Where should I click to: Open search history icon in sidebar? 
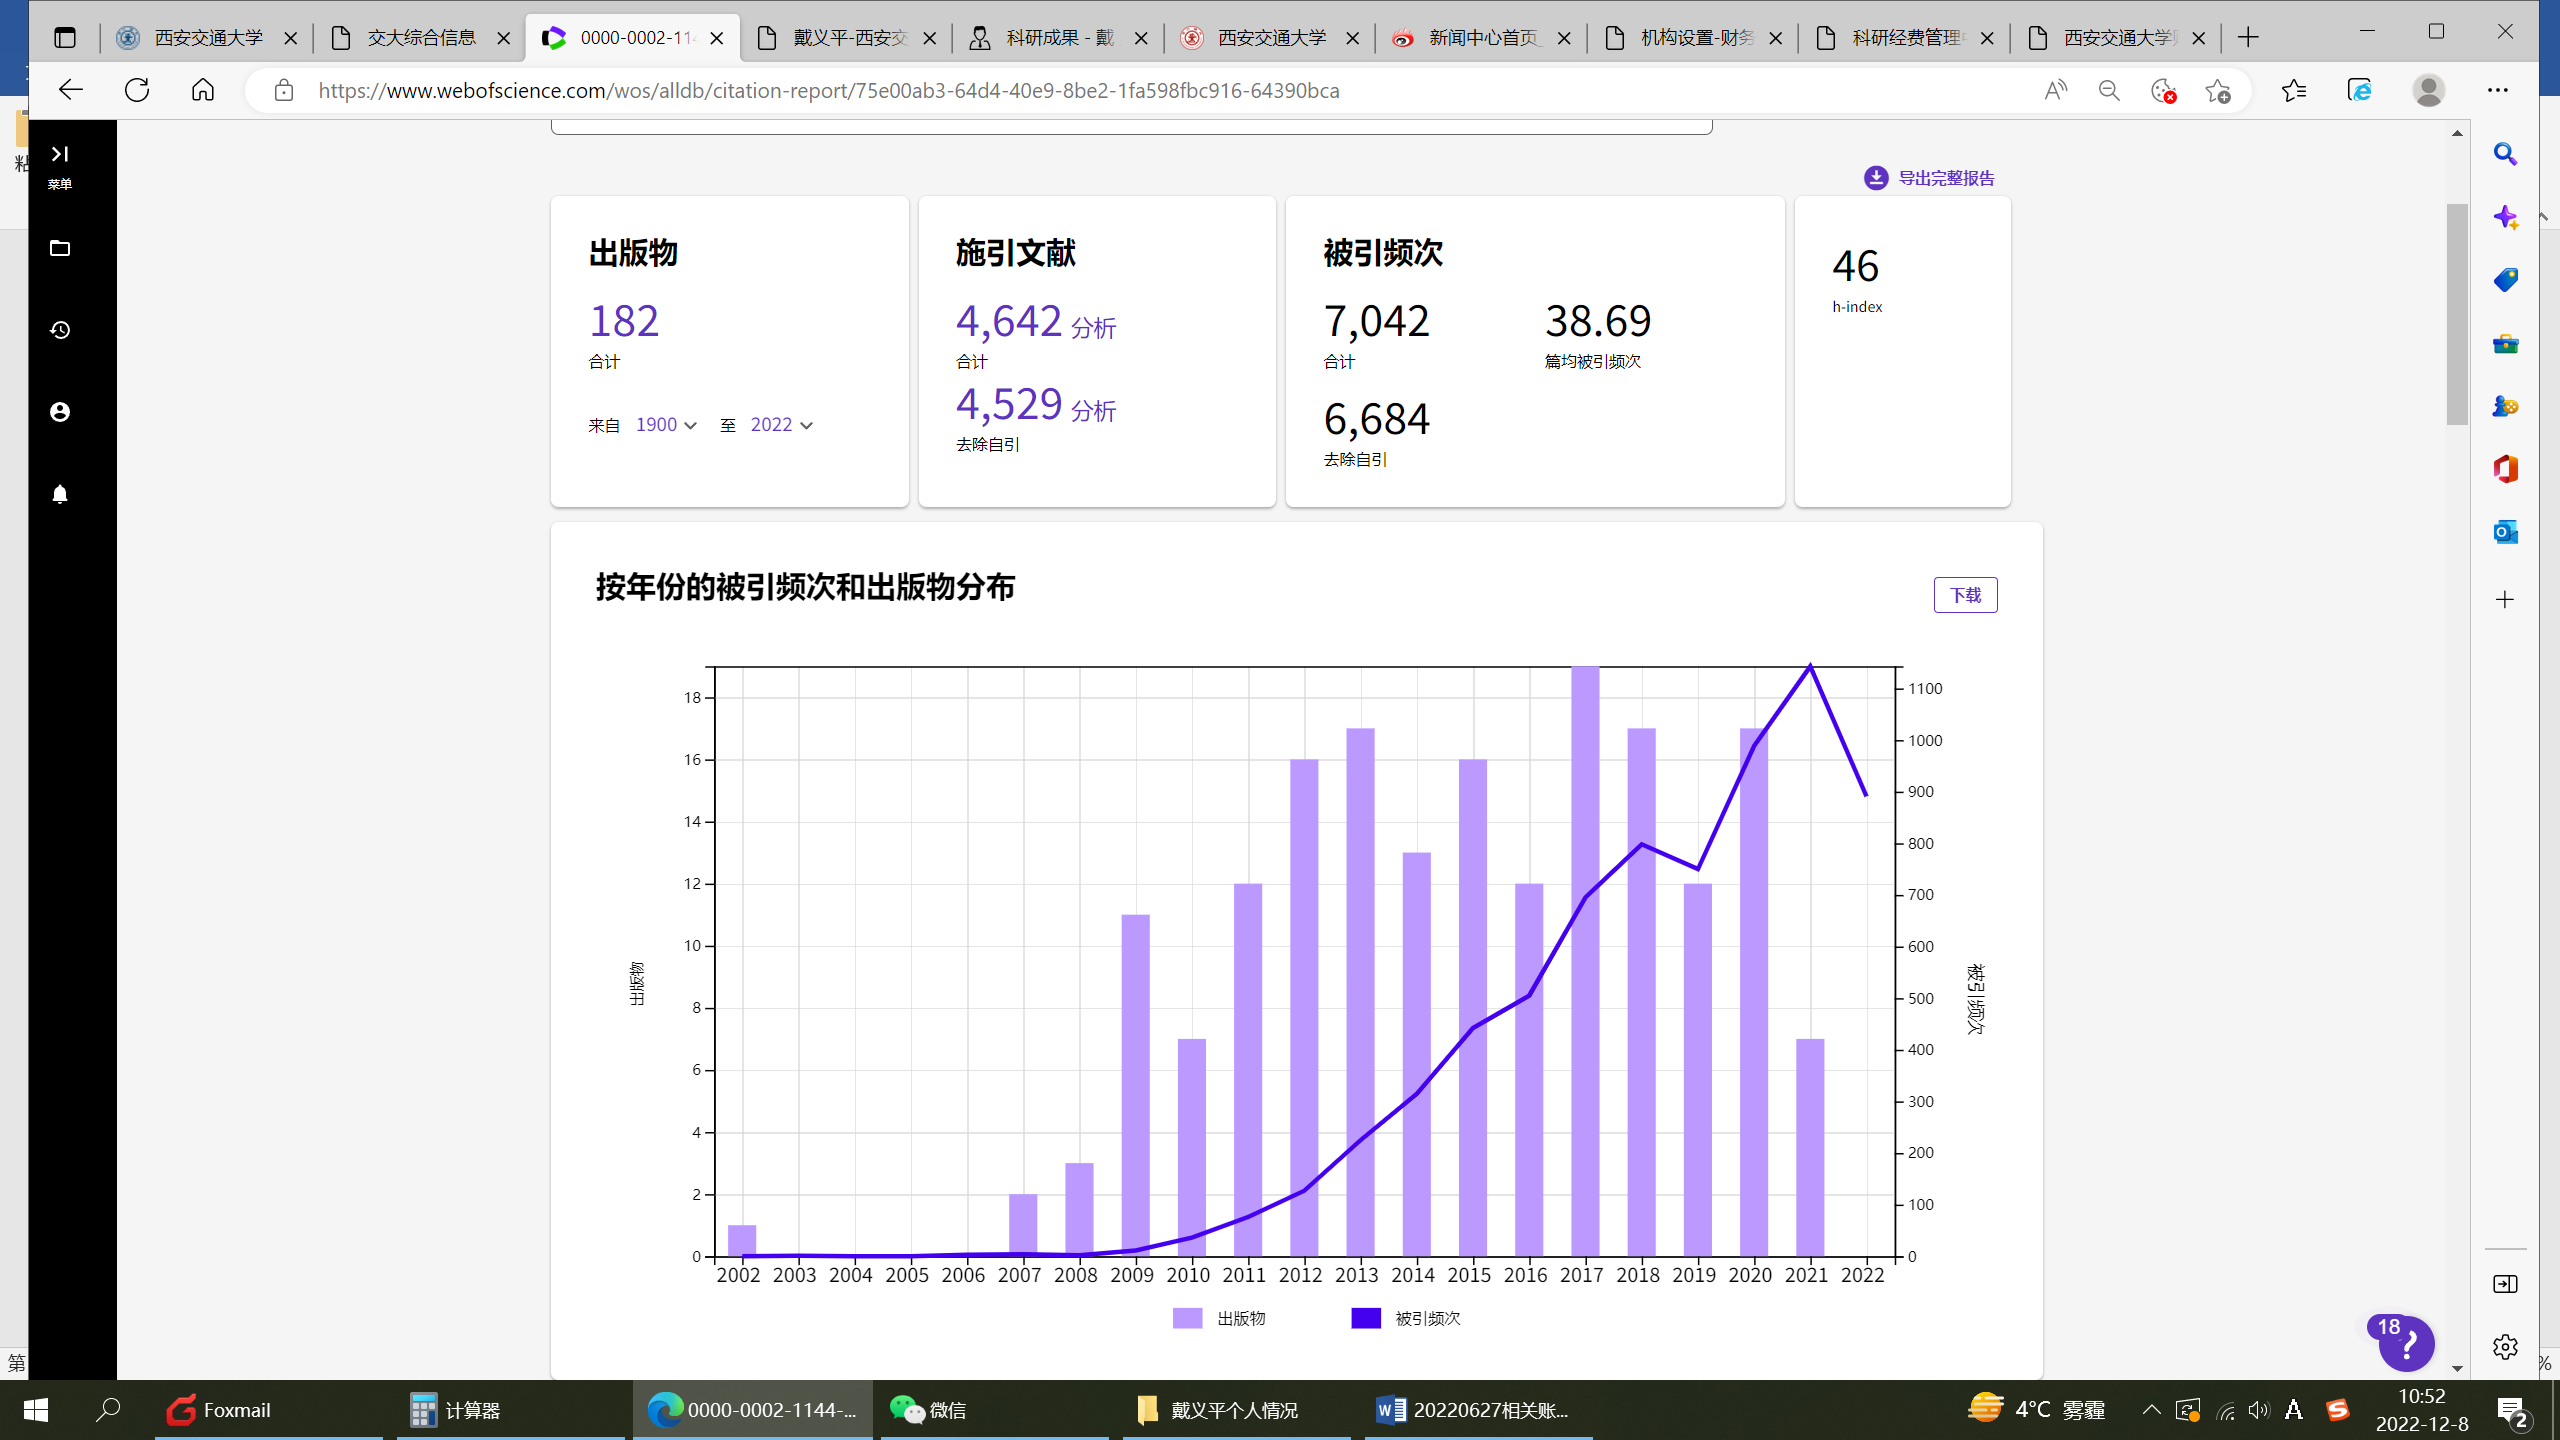pyautogui.click(x=60, y=330)
